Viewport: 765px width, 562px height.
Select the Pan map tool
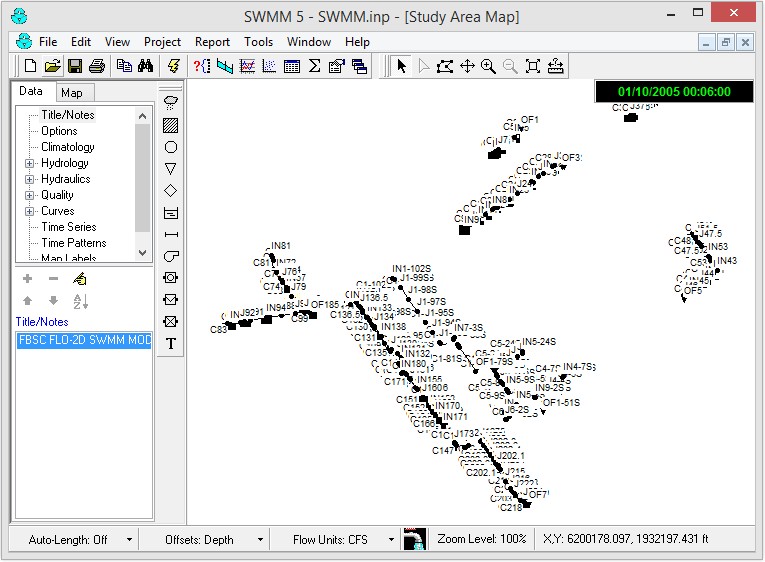click(467, 66)
